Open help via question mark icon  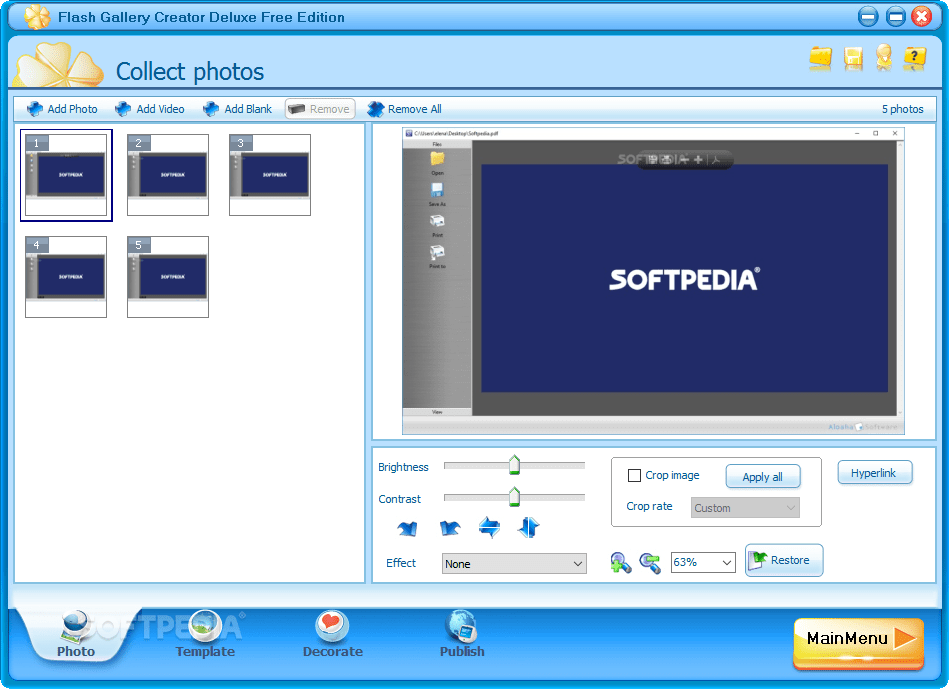click(915, 59)
